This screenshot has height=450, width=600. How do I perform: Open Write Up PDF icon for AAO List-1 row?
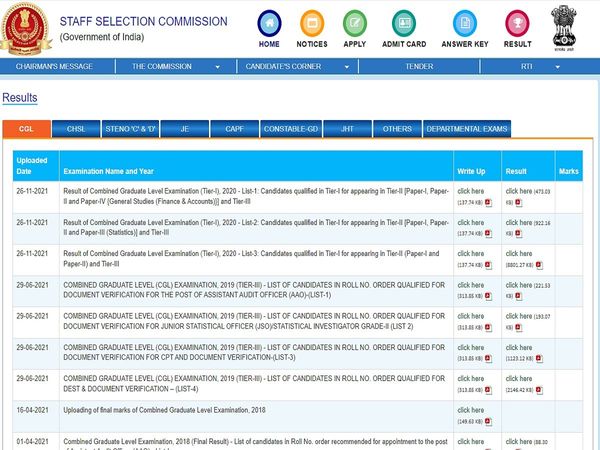(488, 296)
